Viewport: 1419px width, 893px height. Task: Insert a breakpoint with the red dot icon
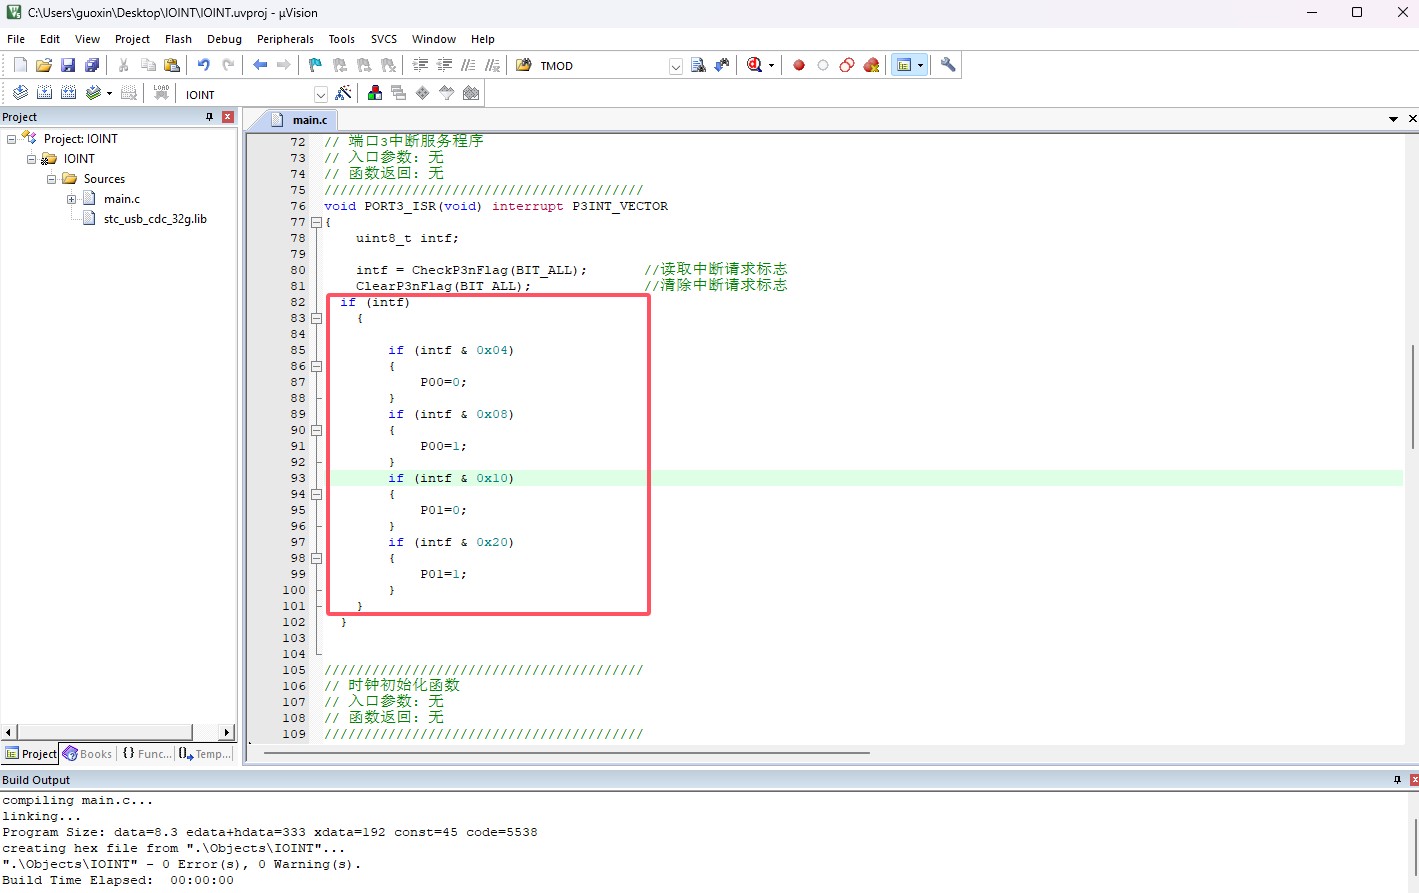[x=799, y=65]
